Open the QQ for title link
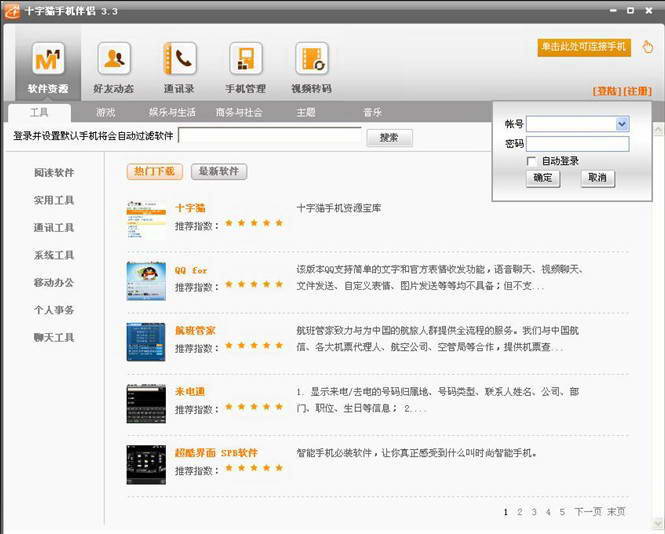Image resolution: width=665 pixels, height=534 pixels. coord(191,270)
